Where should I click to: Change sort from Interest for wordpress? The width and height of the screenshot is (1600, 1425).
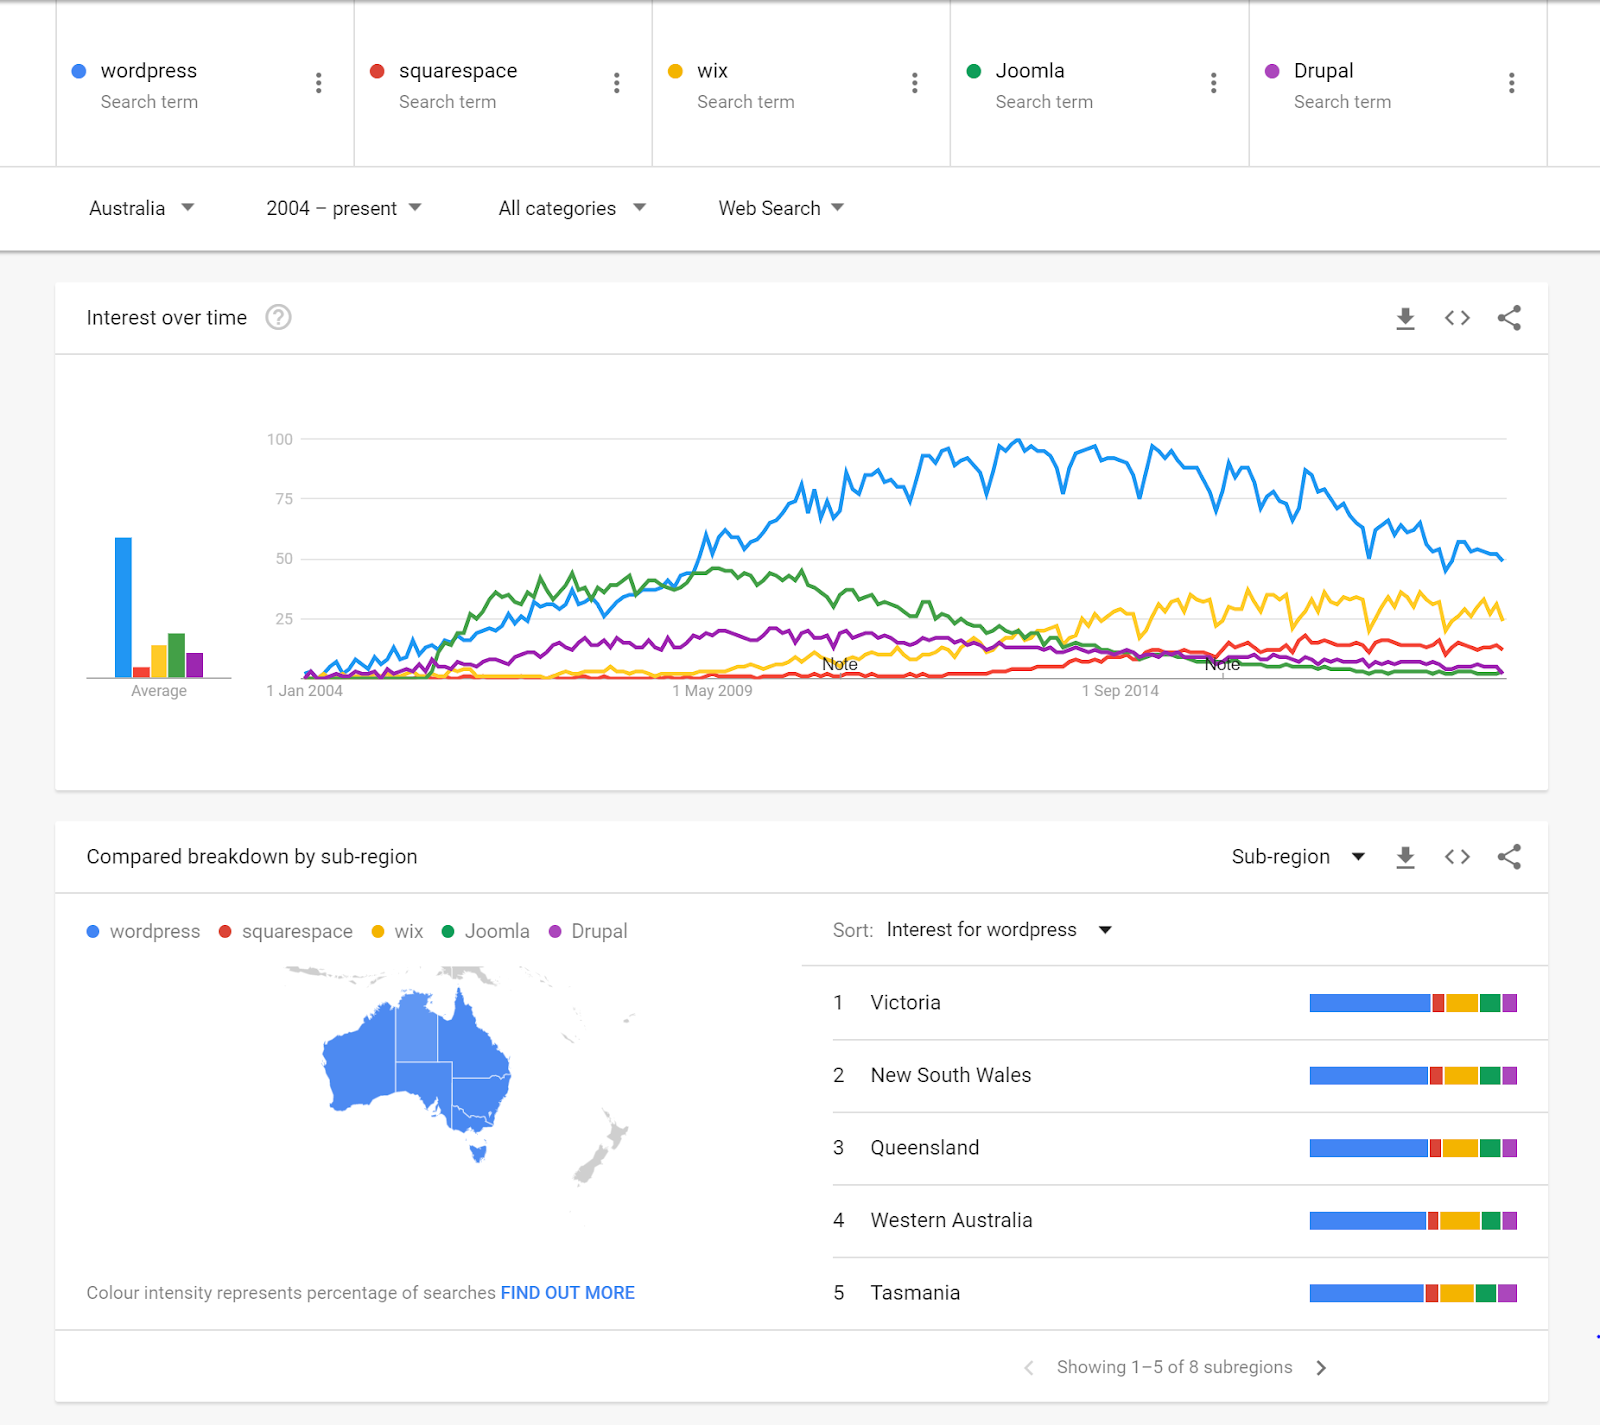pyautogui.click(x=999, y=930)
